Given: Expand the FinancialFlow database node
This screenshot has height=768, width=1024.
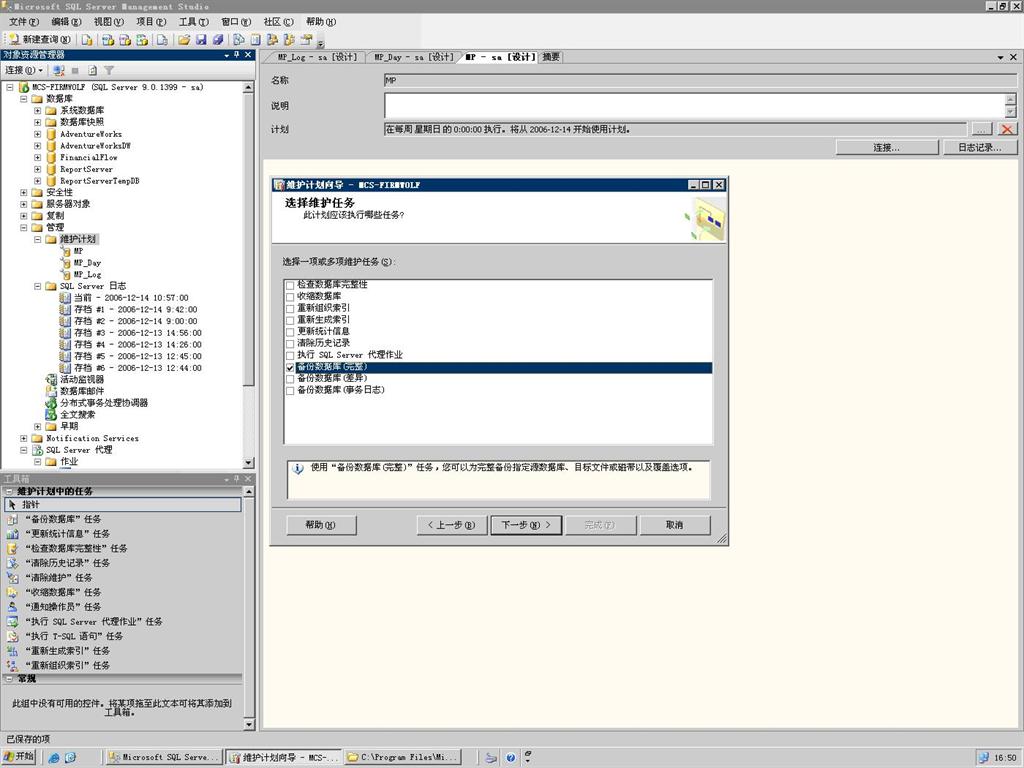Looking at the screenshot, I should pos(37,157).
